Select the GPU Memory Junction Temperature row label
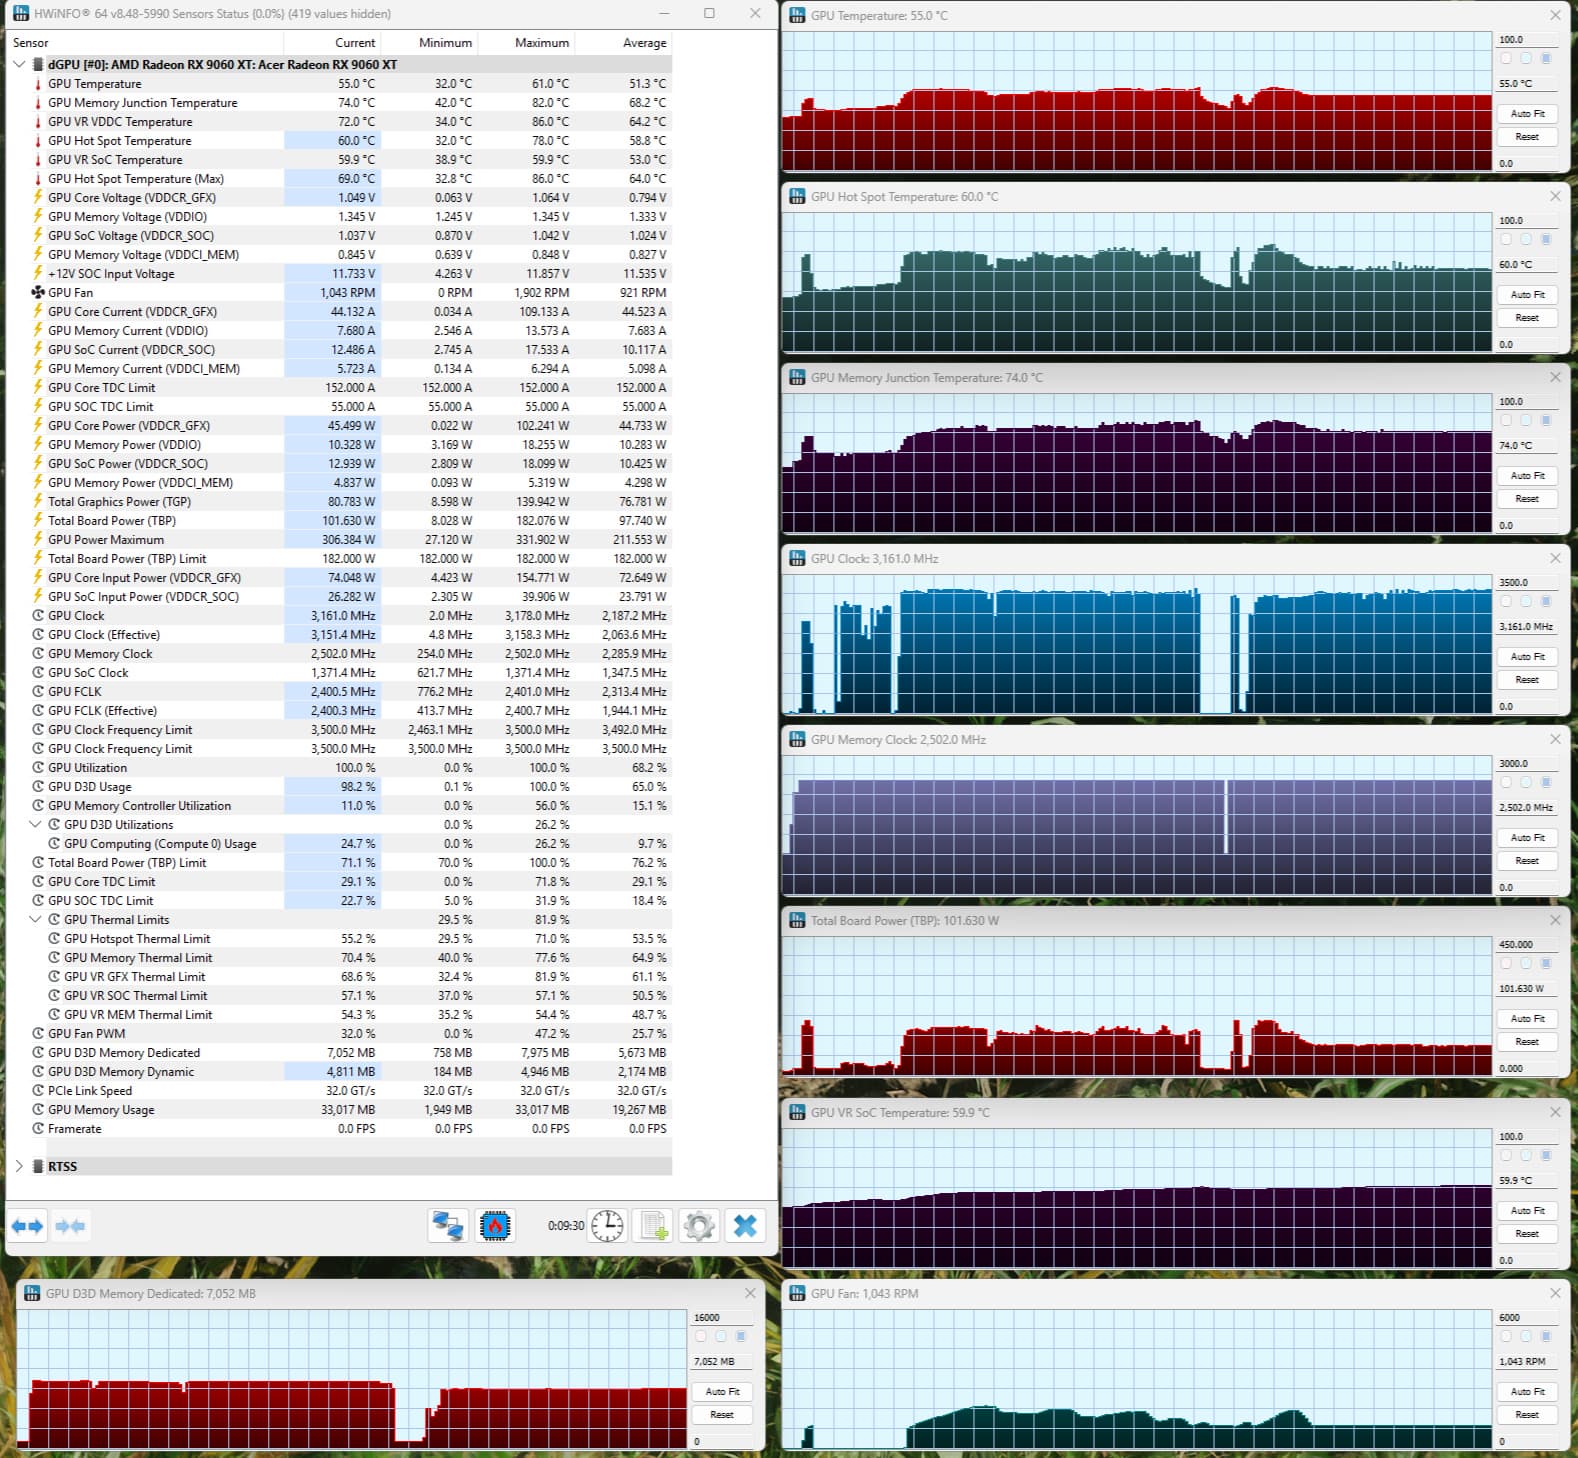Screen dimensions: 1578x1458 tap(143, 103)
